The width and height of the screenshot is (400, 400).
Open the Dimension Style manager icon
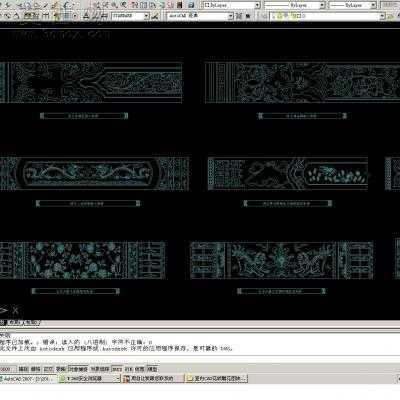tap(156, 16)
